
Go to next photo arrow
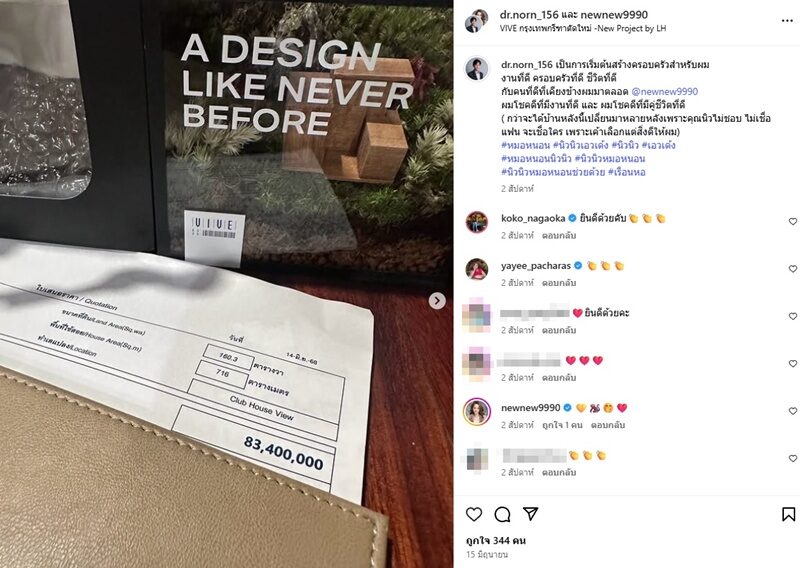click(437, 301)
